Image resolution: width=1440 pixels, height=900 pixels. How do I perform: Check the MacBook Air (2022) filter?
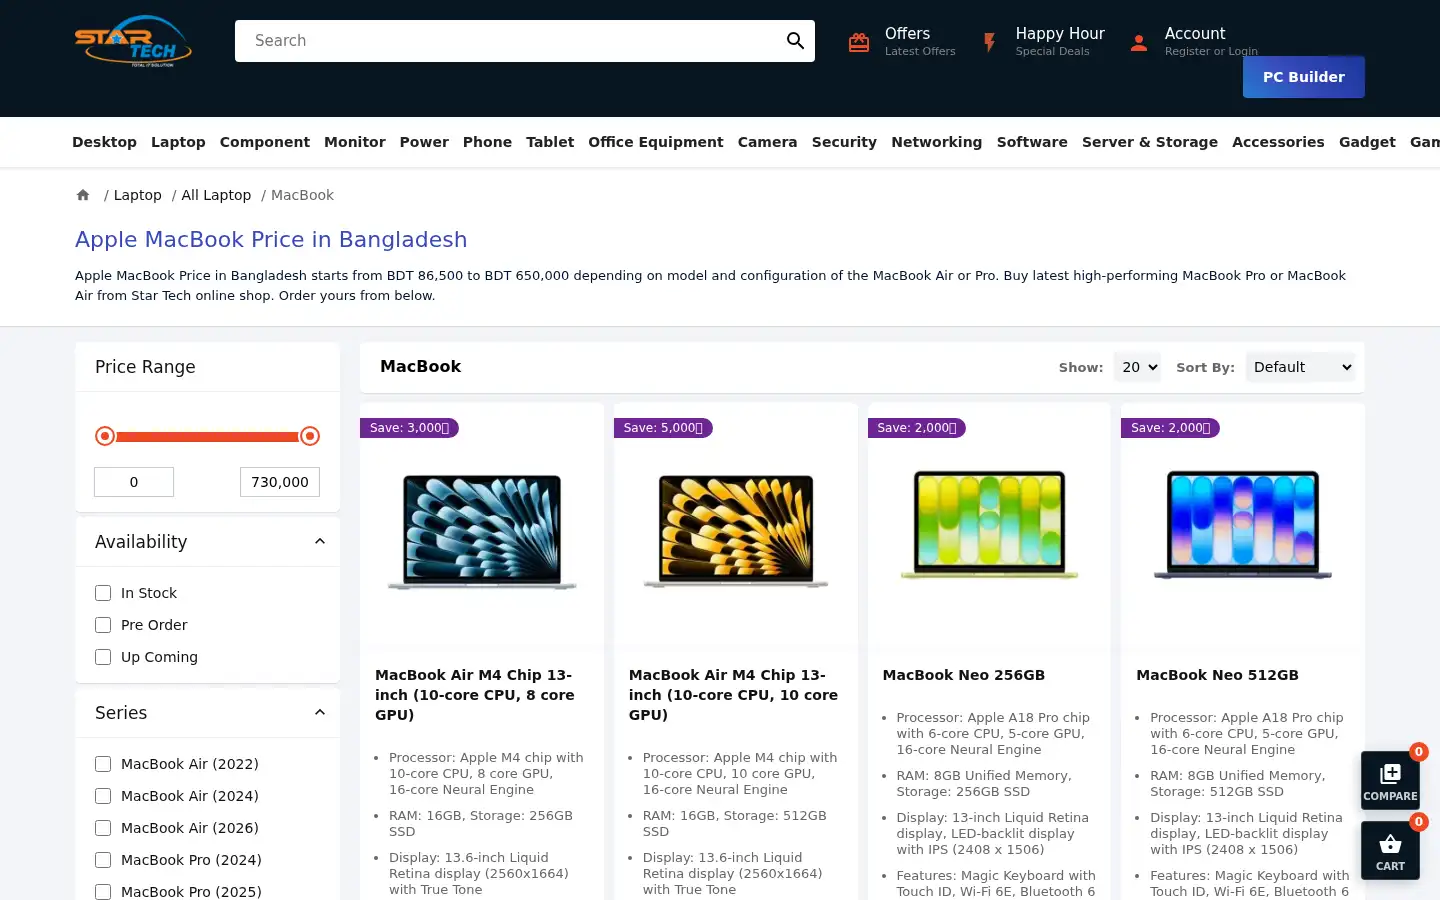pyautogui.click(x=103, y=764)
